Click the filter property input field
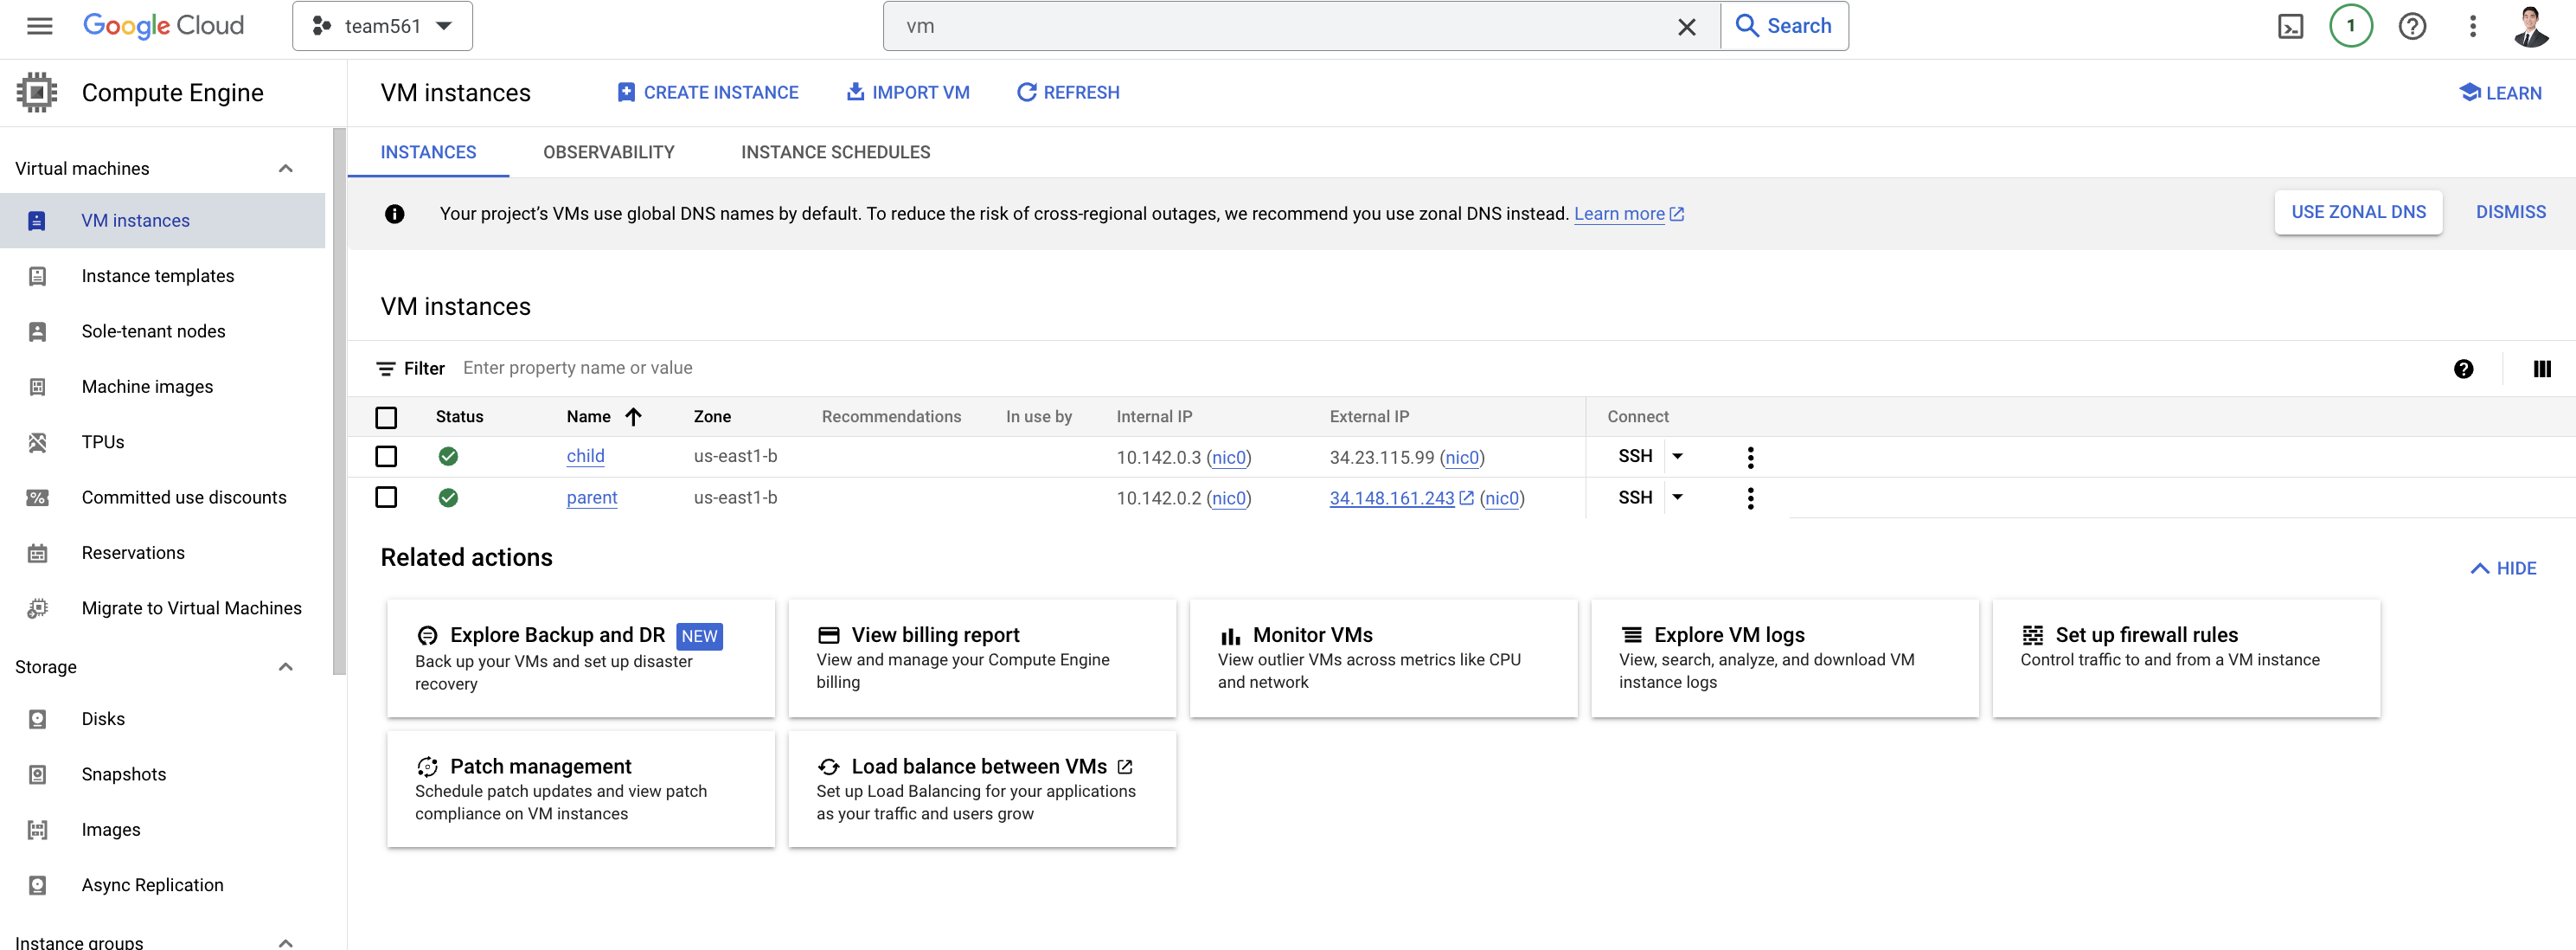2576x950 pixels. pyautogui.click(x=577, y=368)
